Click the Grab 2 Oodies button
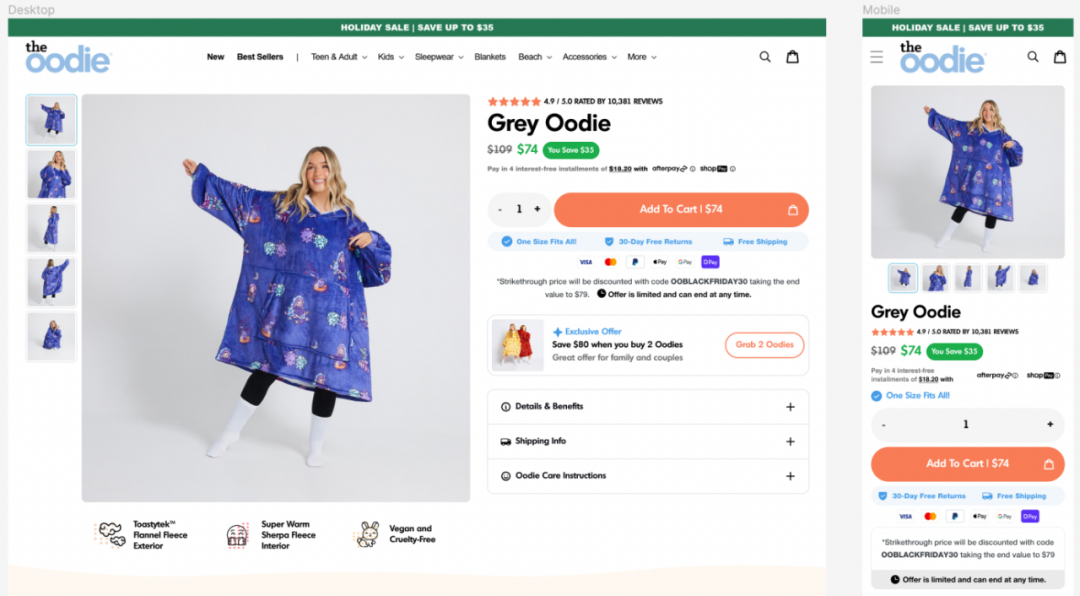Image resolution: width=1080 pixels, height=596 pixels. coord(764,345)
